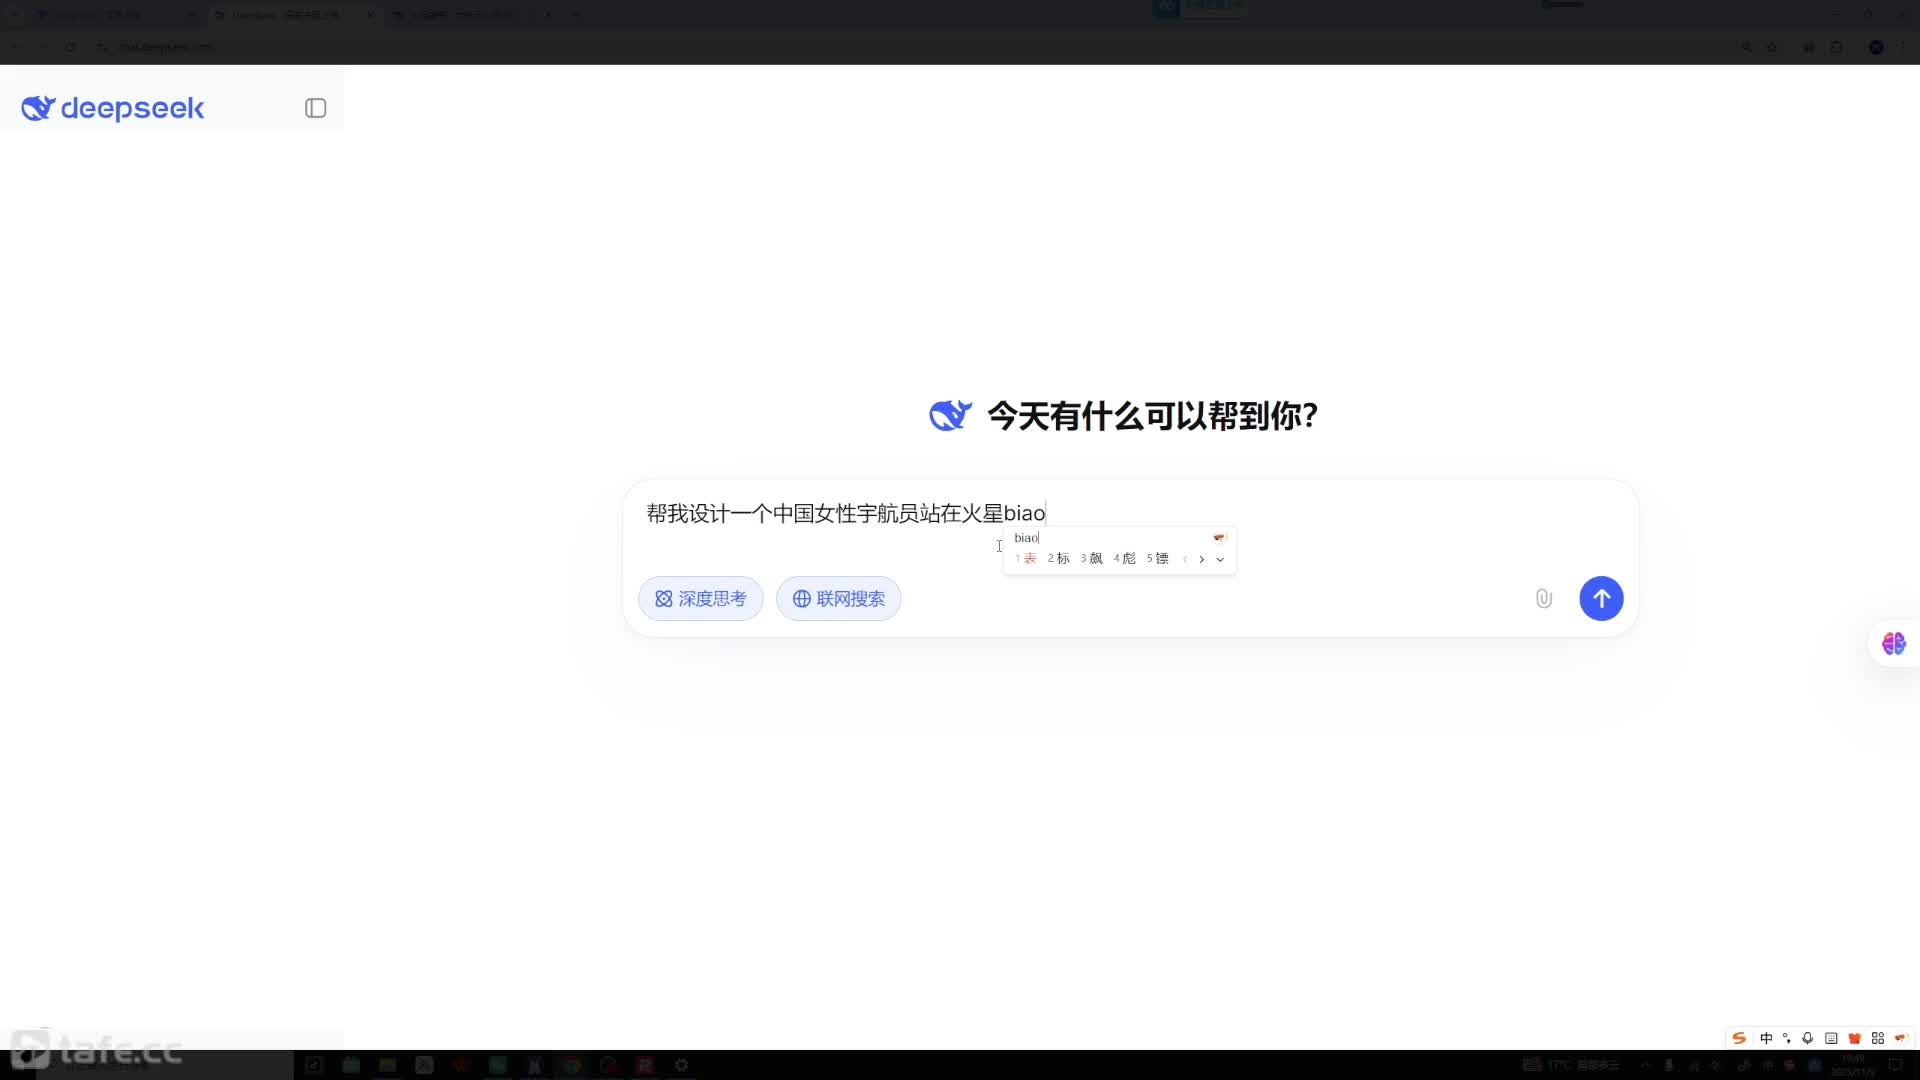Open the IME soft keyboard icon
The image size is (1920, 1080).
(x=1831, y=1038)
